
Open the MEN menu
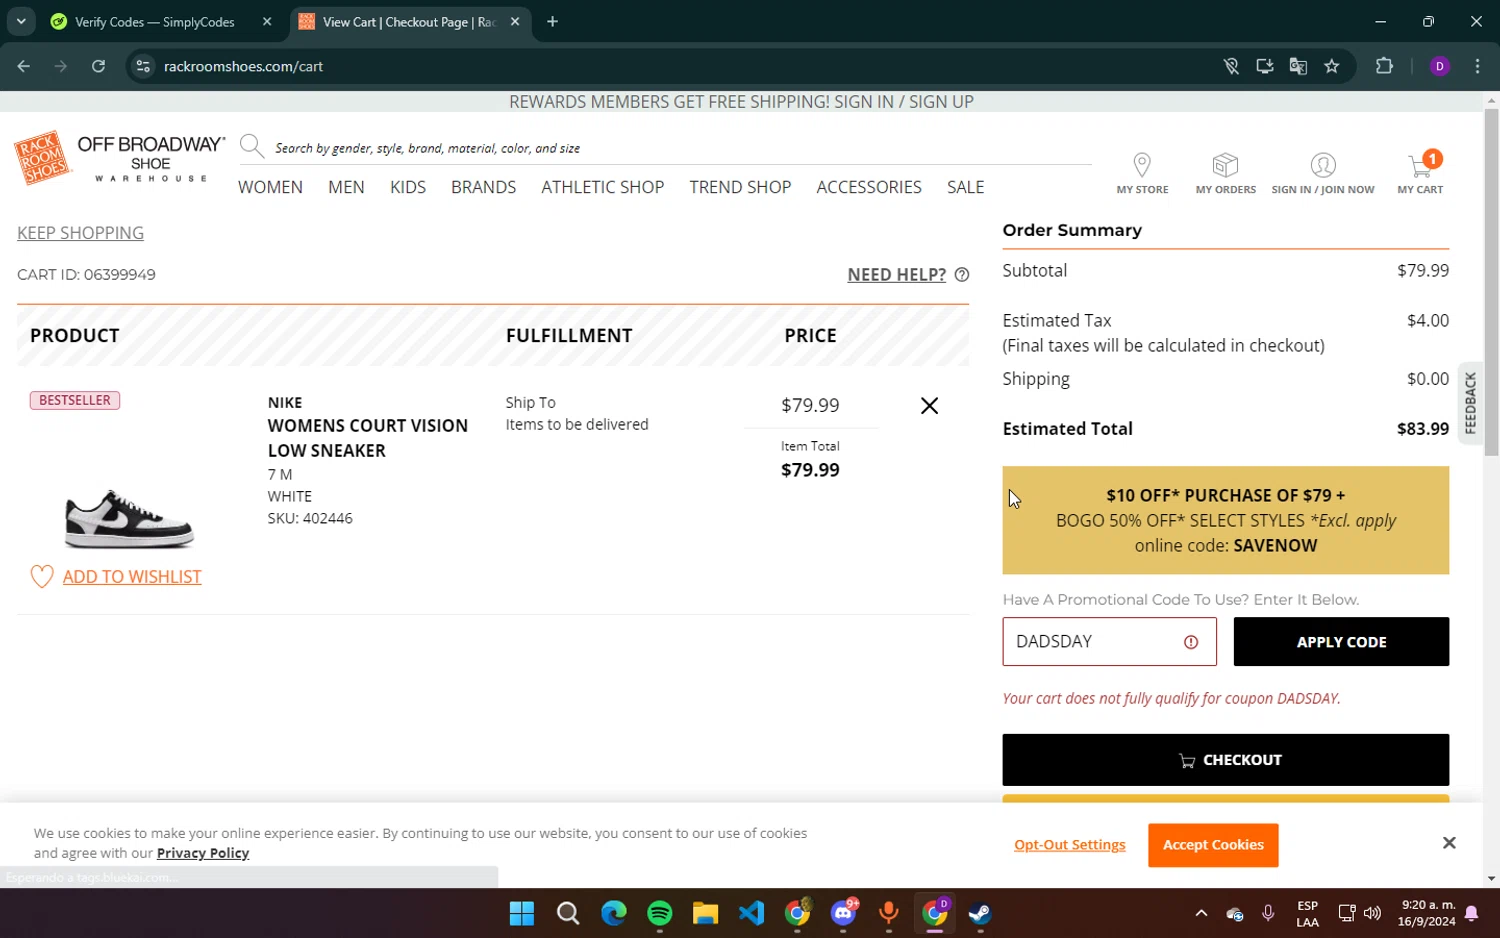tap(346, 187)
